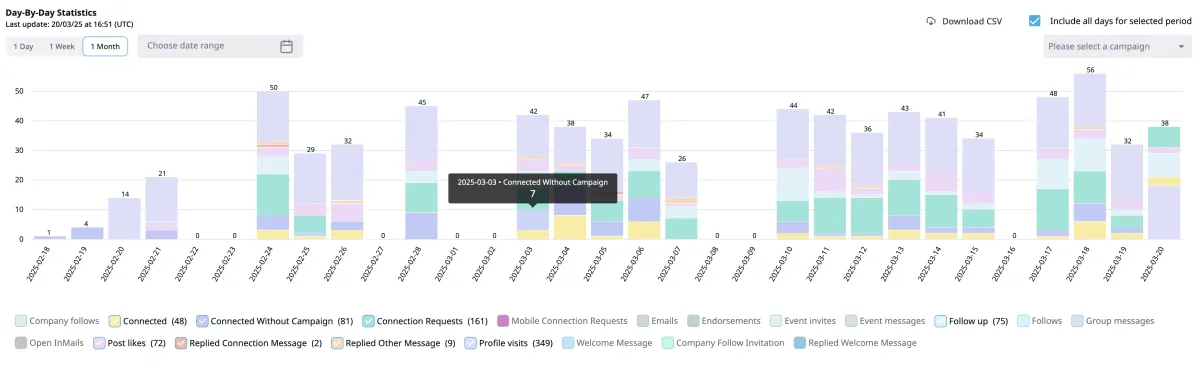Toggle Replied Other Message legend checkbox
1200x374 pixels.
[x=338, y=343]
